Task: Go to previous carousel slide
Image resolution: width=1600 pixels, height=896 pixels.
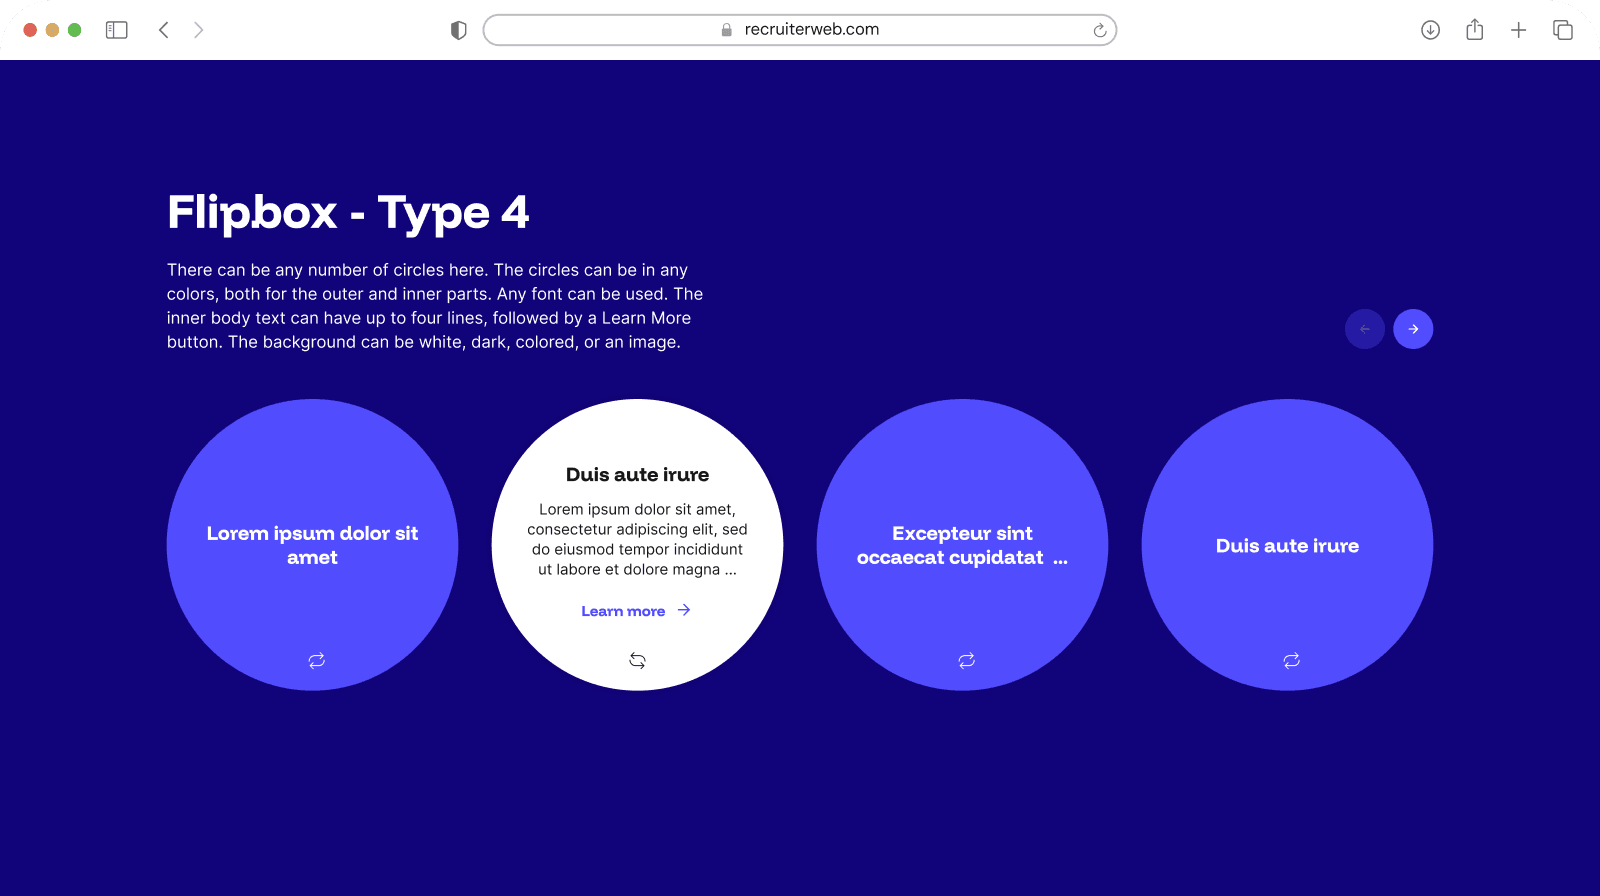Action: (x=1364, y=329)
